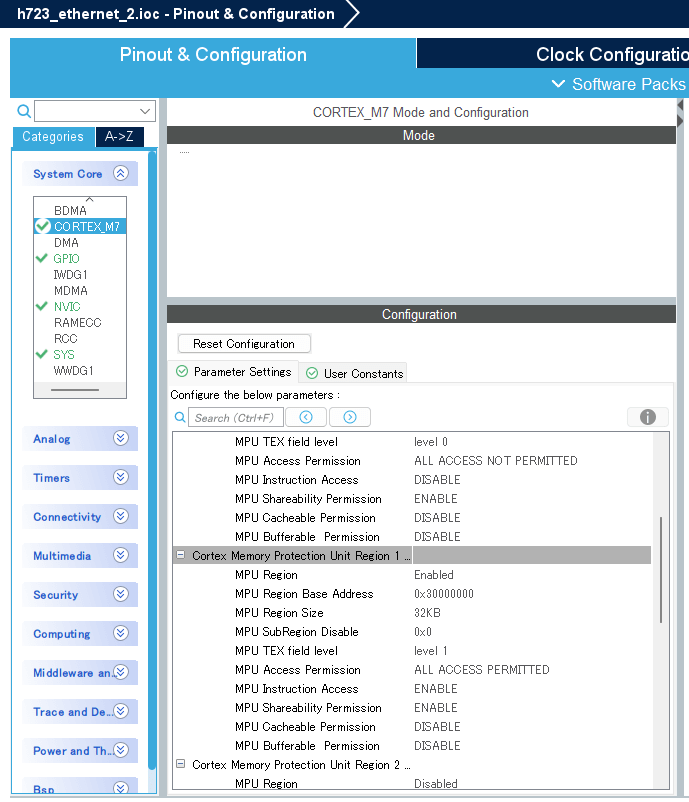The image size is (689, 802).
Task: Click the Reset Configuration button
Action: pos(244,344)
